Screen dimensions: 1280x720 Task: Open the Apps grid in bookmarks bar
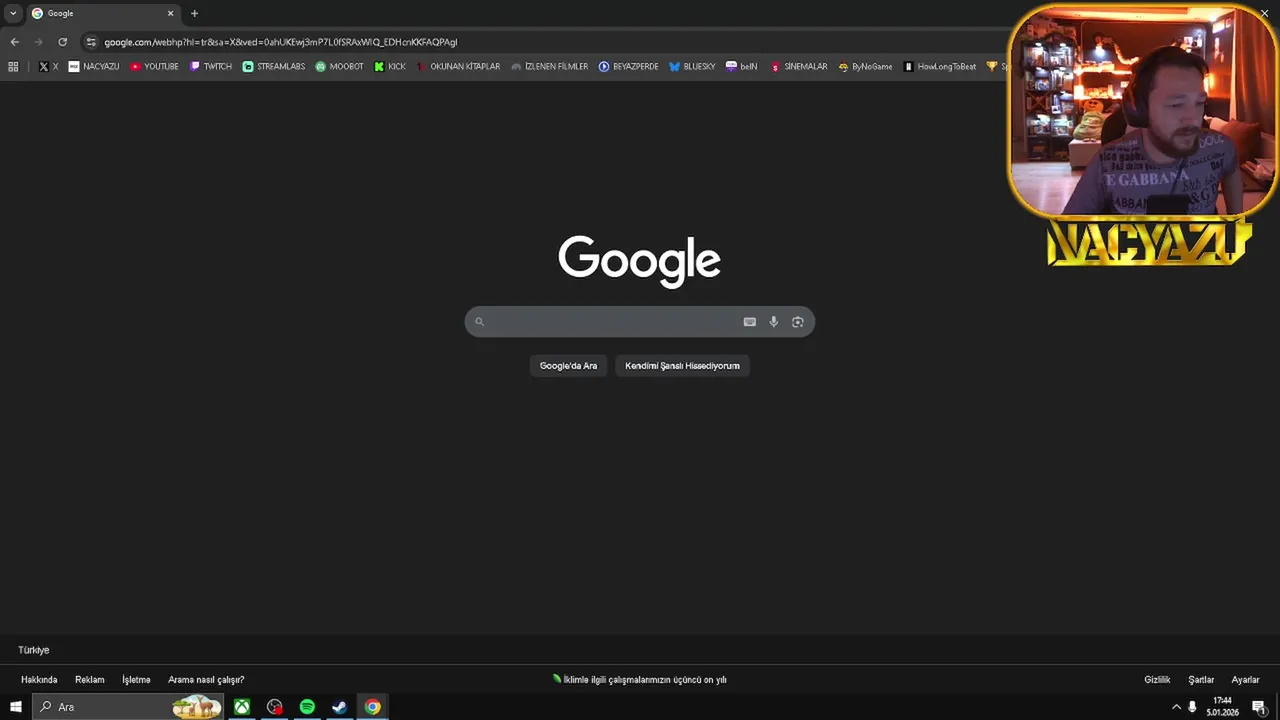(13, 66)
